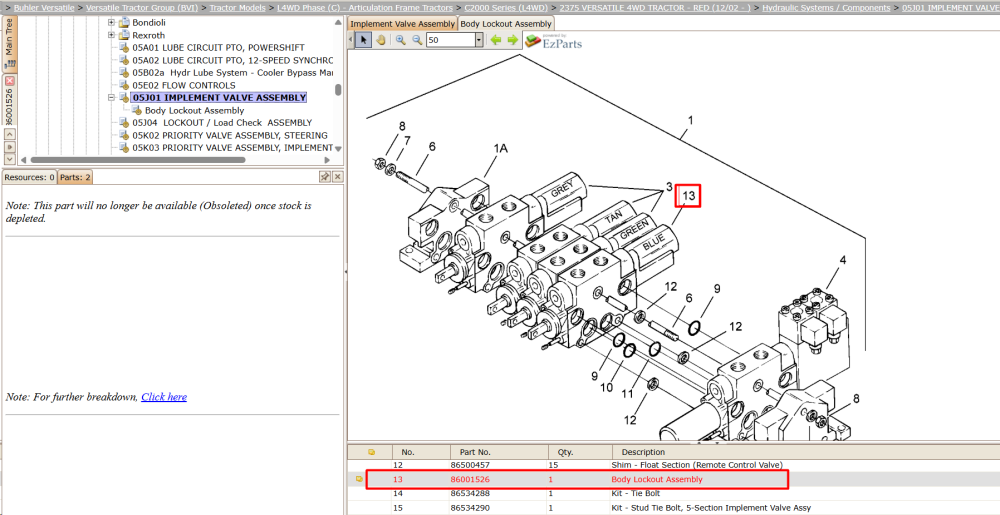Collapse the 05J01 IMPLEMENT VALVE ASSEMBLY node
The height and width of the screenshot is (515, 1000).
point(111,98)
